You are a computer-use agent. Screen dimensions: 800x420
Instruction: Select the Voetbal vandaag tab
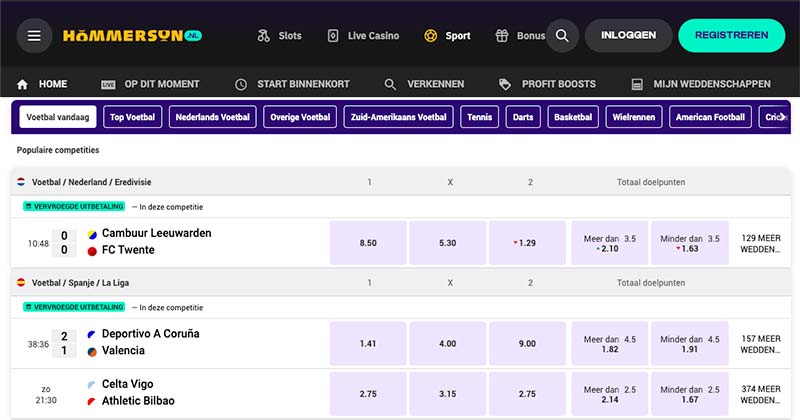click(x=58, y=117)
